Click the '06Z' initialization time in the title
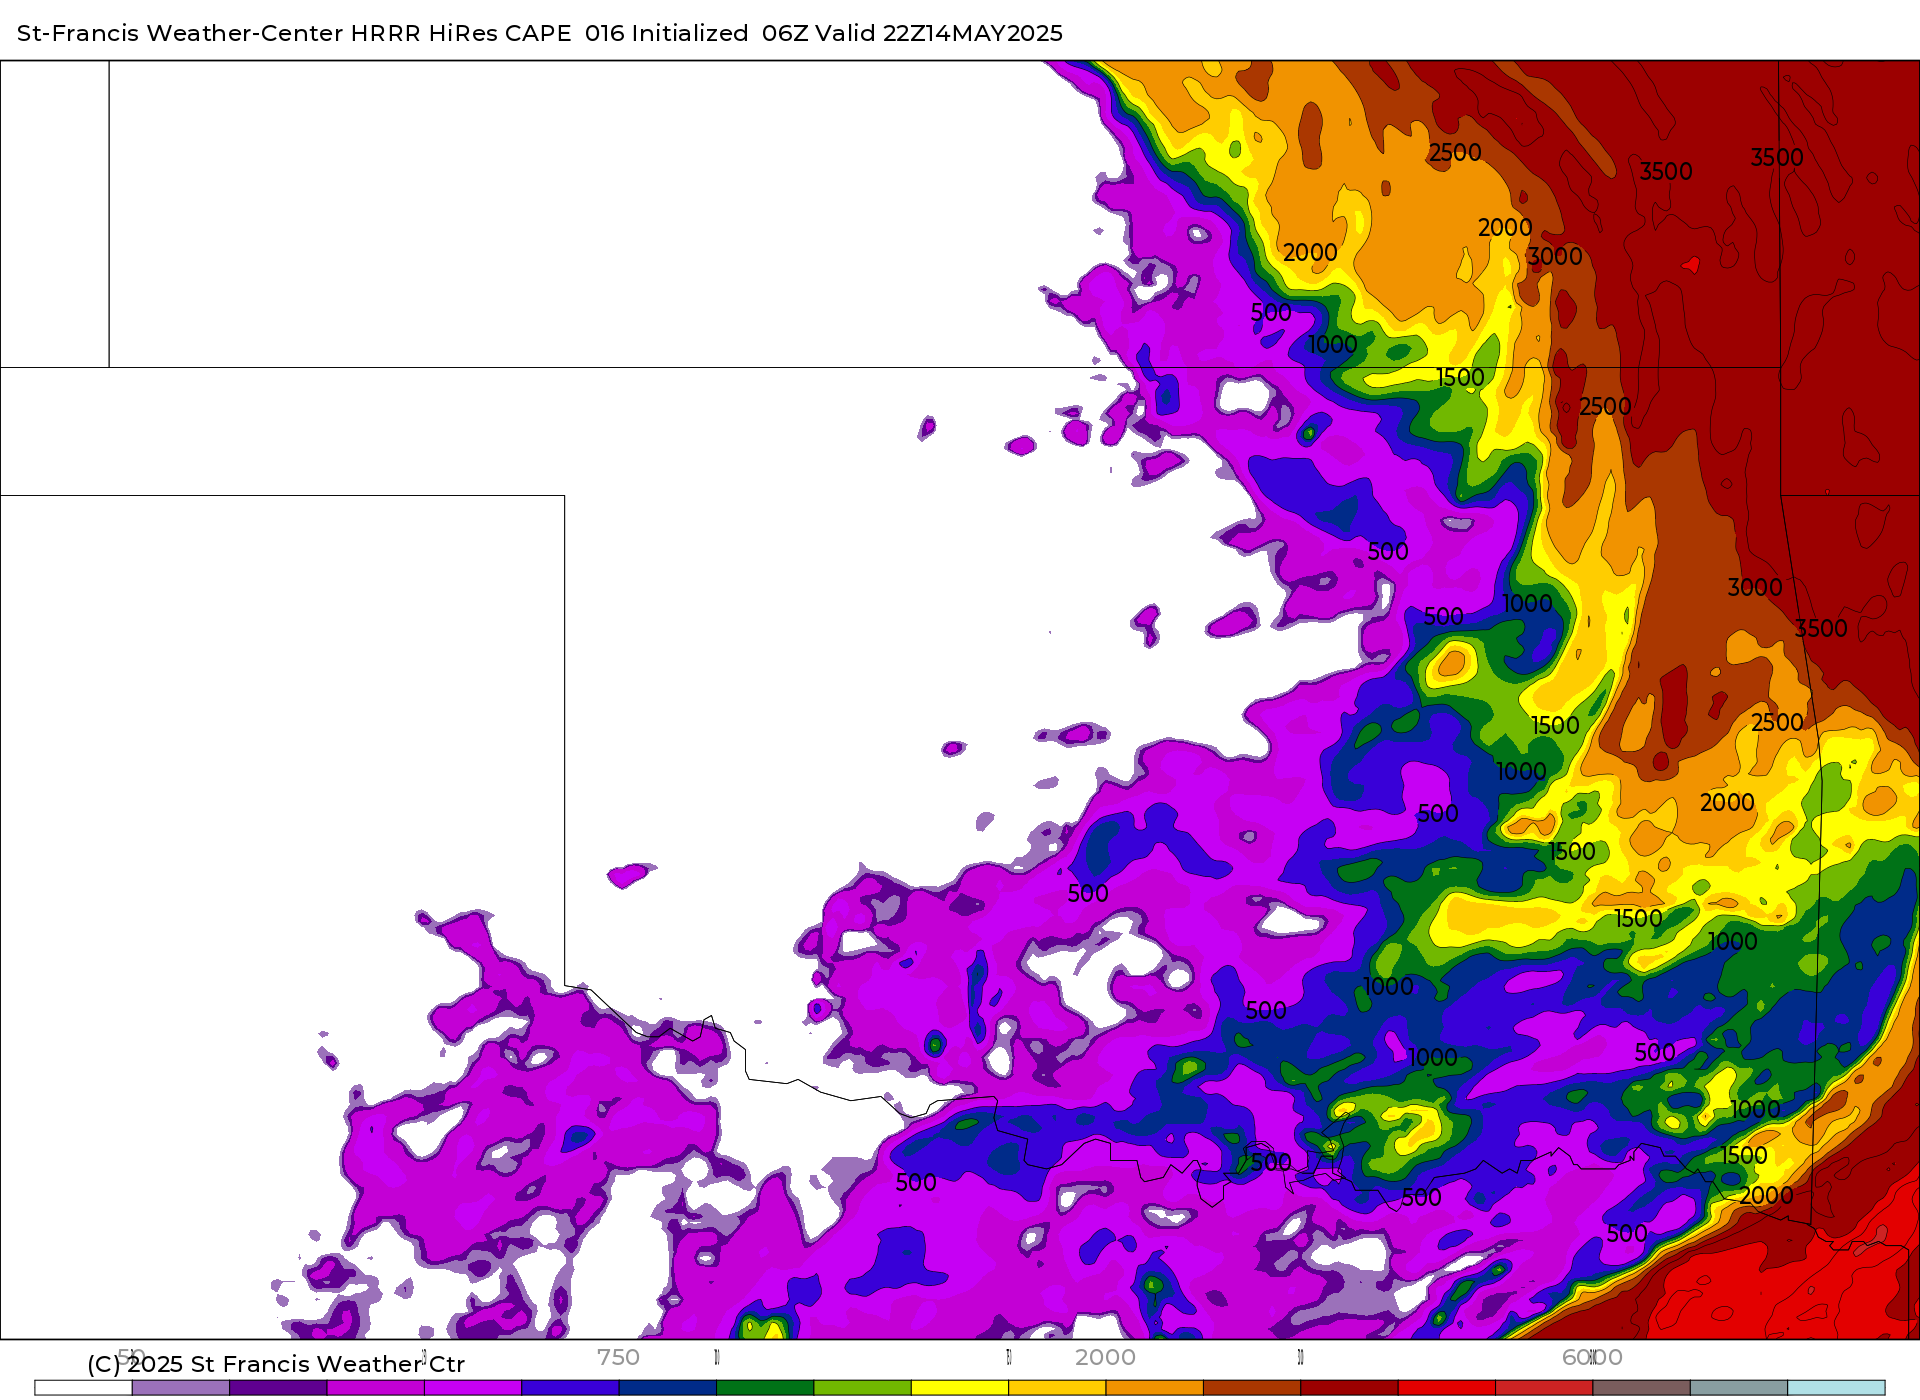The image size is (1920, 1400). tap(785, 33)
